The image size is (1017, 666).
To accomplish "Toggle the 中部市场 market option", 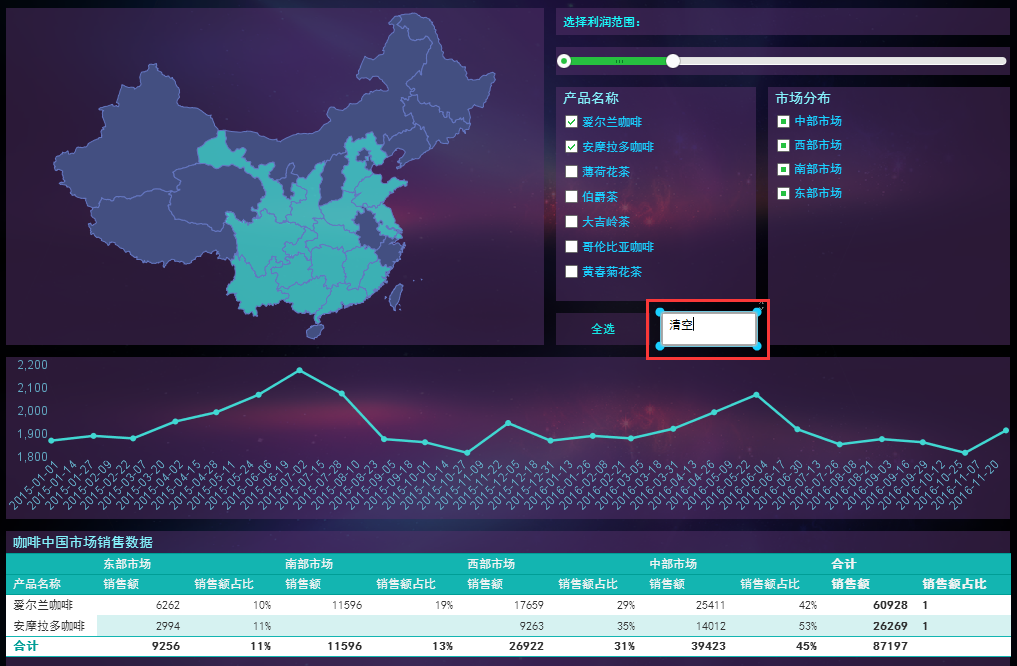I will click(x=784, y=121).
